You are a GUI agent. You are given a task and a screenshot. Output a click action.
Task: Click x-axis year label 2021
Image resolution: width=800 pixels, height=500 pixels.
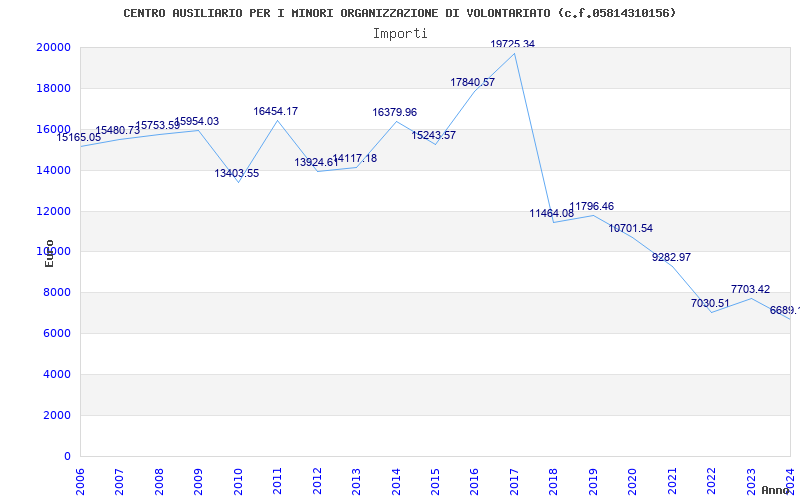pos(672,481)
